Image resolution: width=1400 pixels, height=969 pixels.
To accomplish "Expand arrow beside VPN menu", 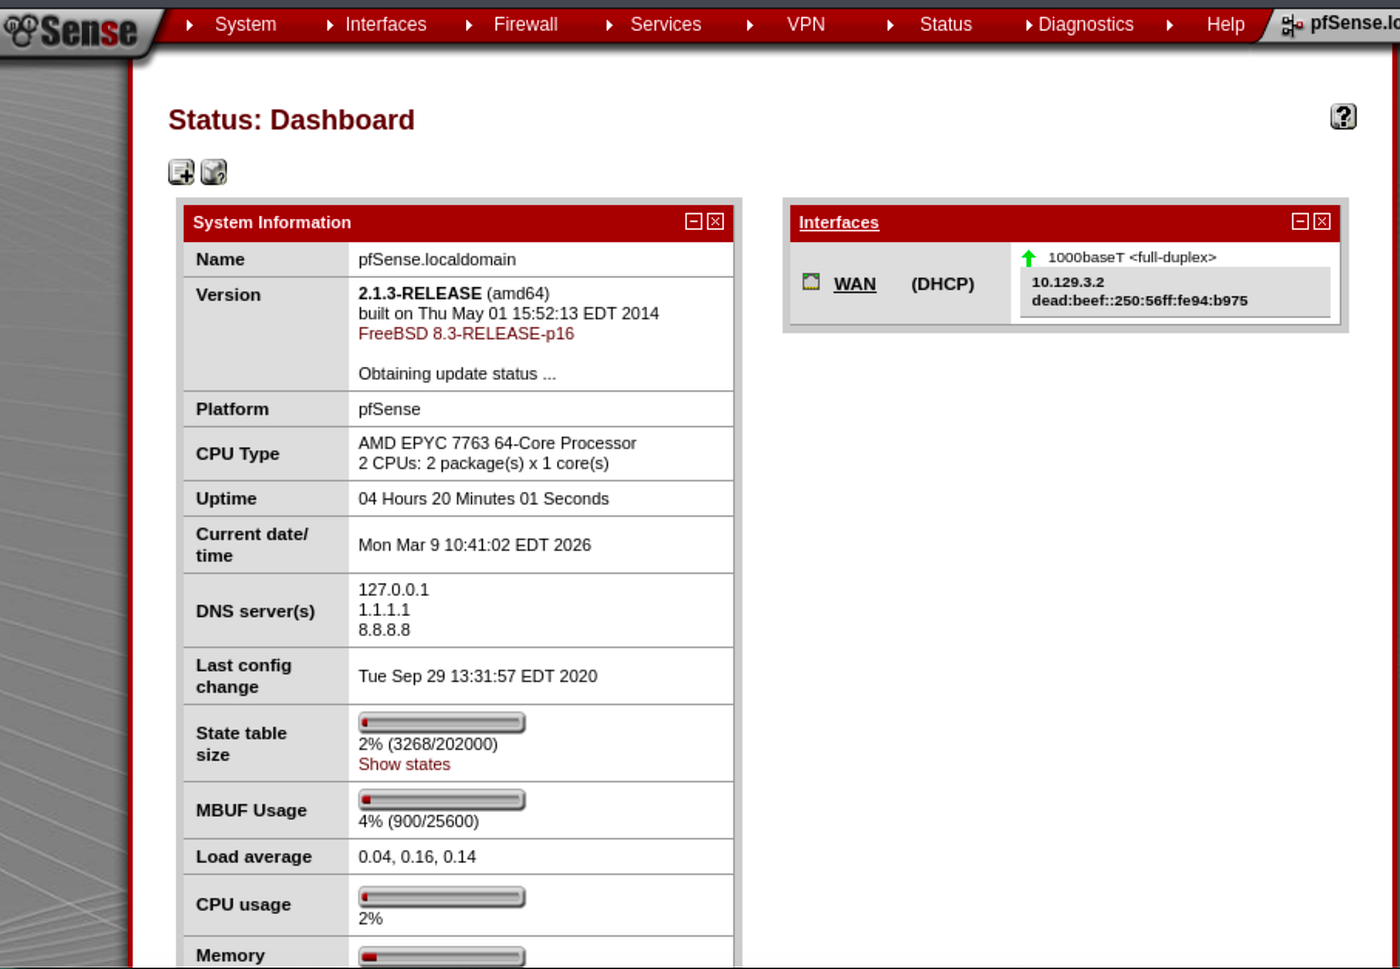I will [750, 25].
